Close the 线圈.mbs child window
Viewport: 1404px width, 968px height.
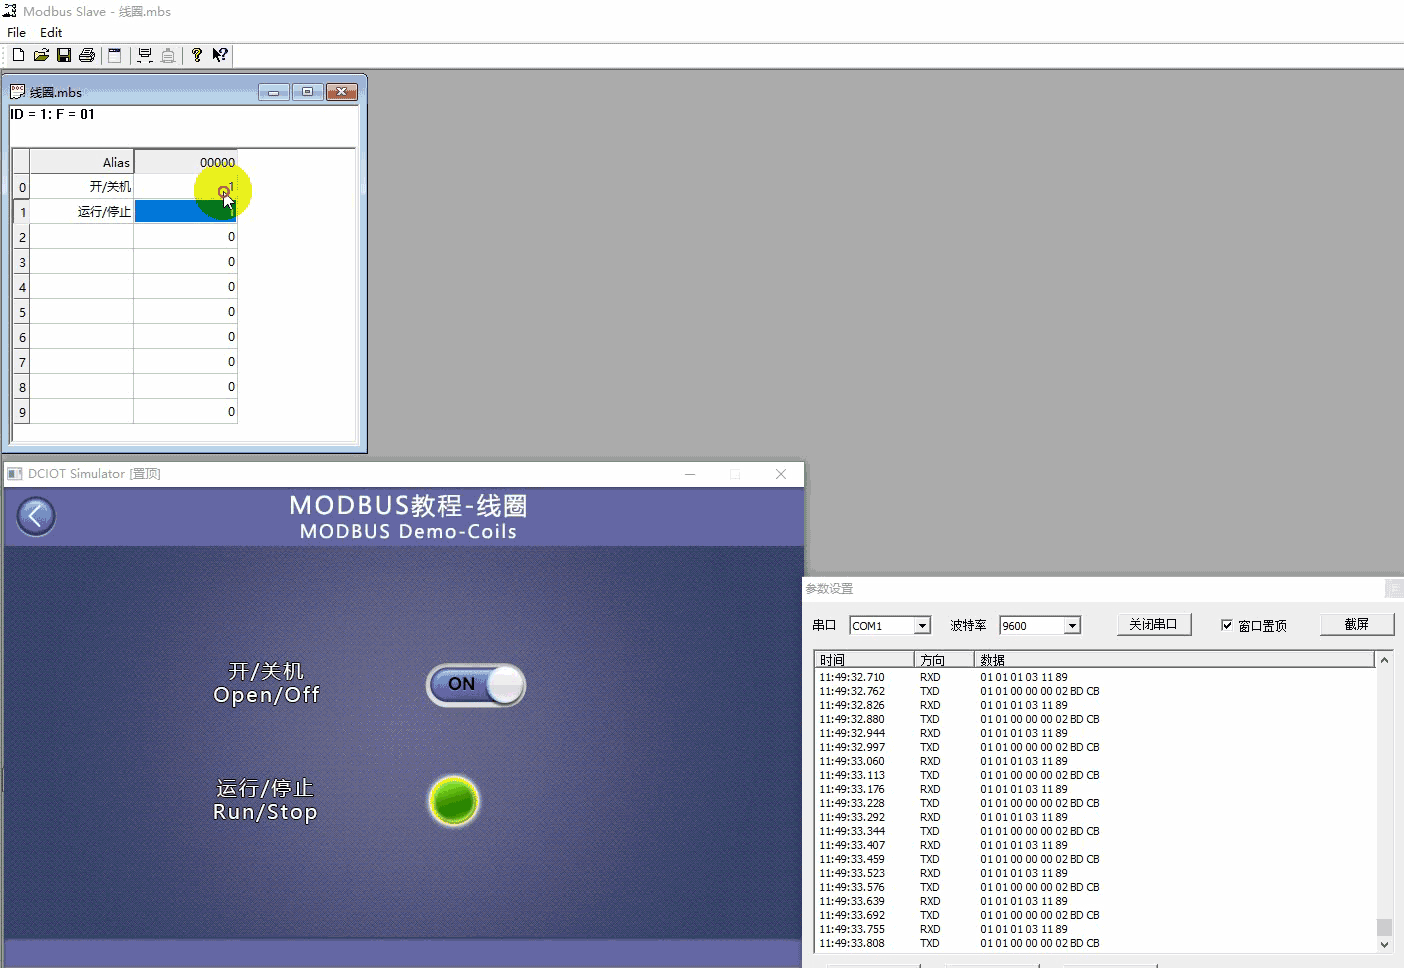point(342,92)
